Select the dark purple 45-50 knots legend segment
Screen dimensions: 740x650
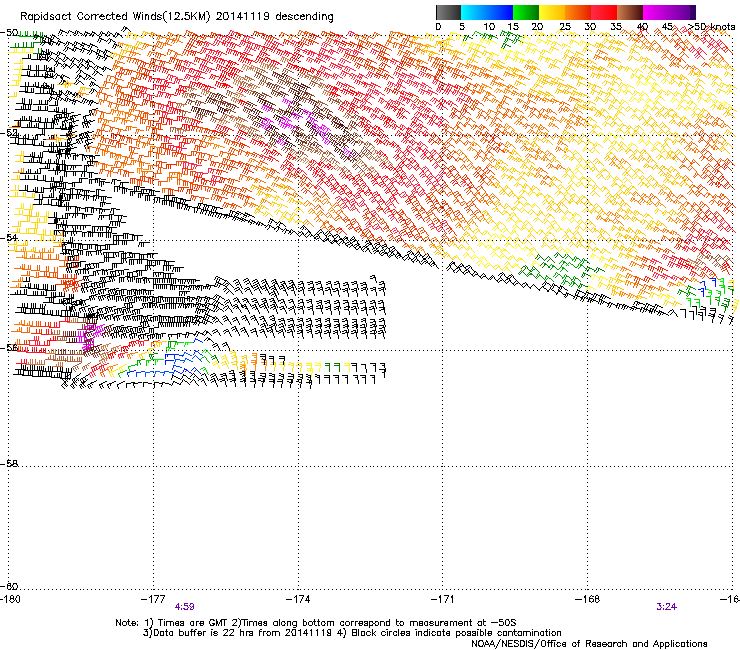pos(682,12)
